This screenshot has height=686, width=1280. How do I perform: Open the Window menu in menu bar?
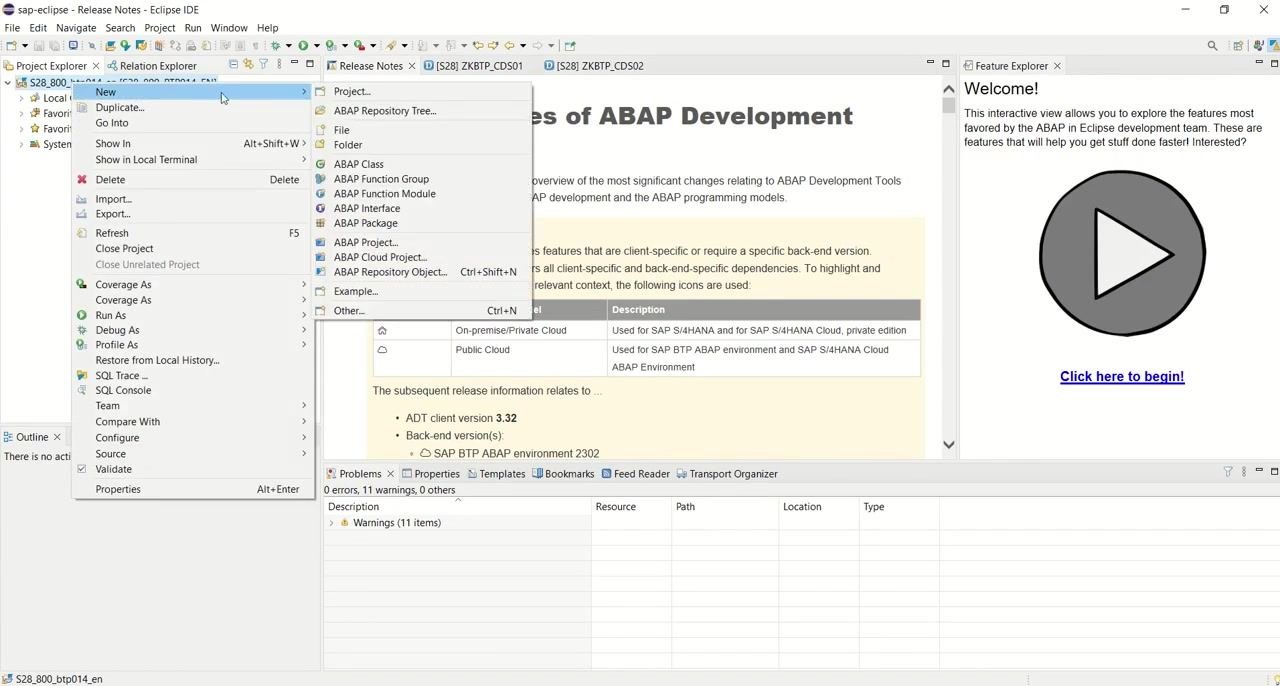[229, 27]
